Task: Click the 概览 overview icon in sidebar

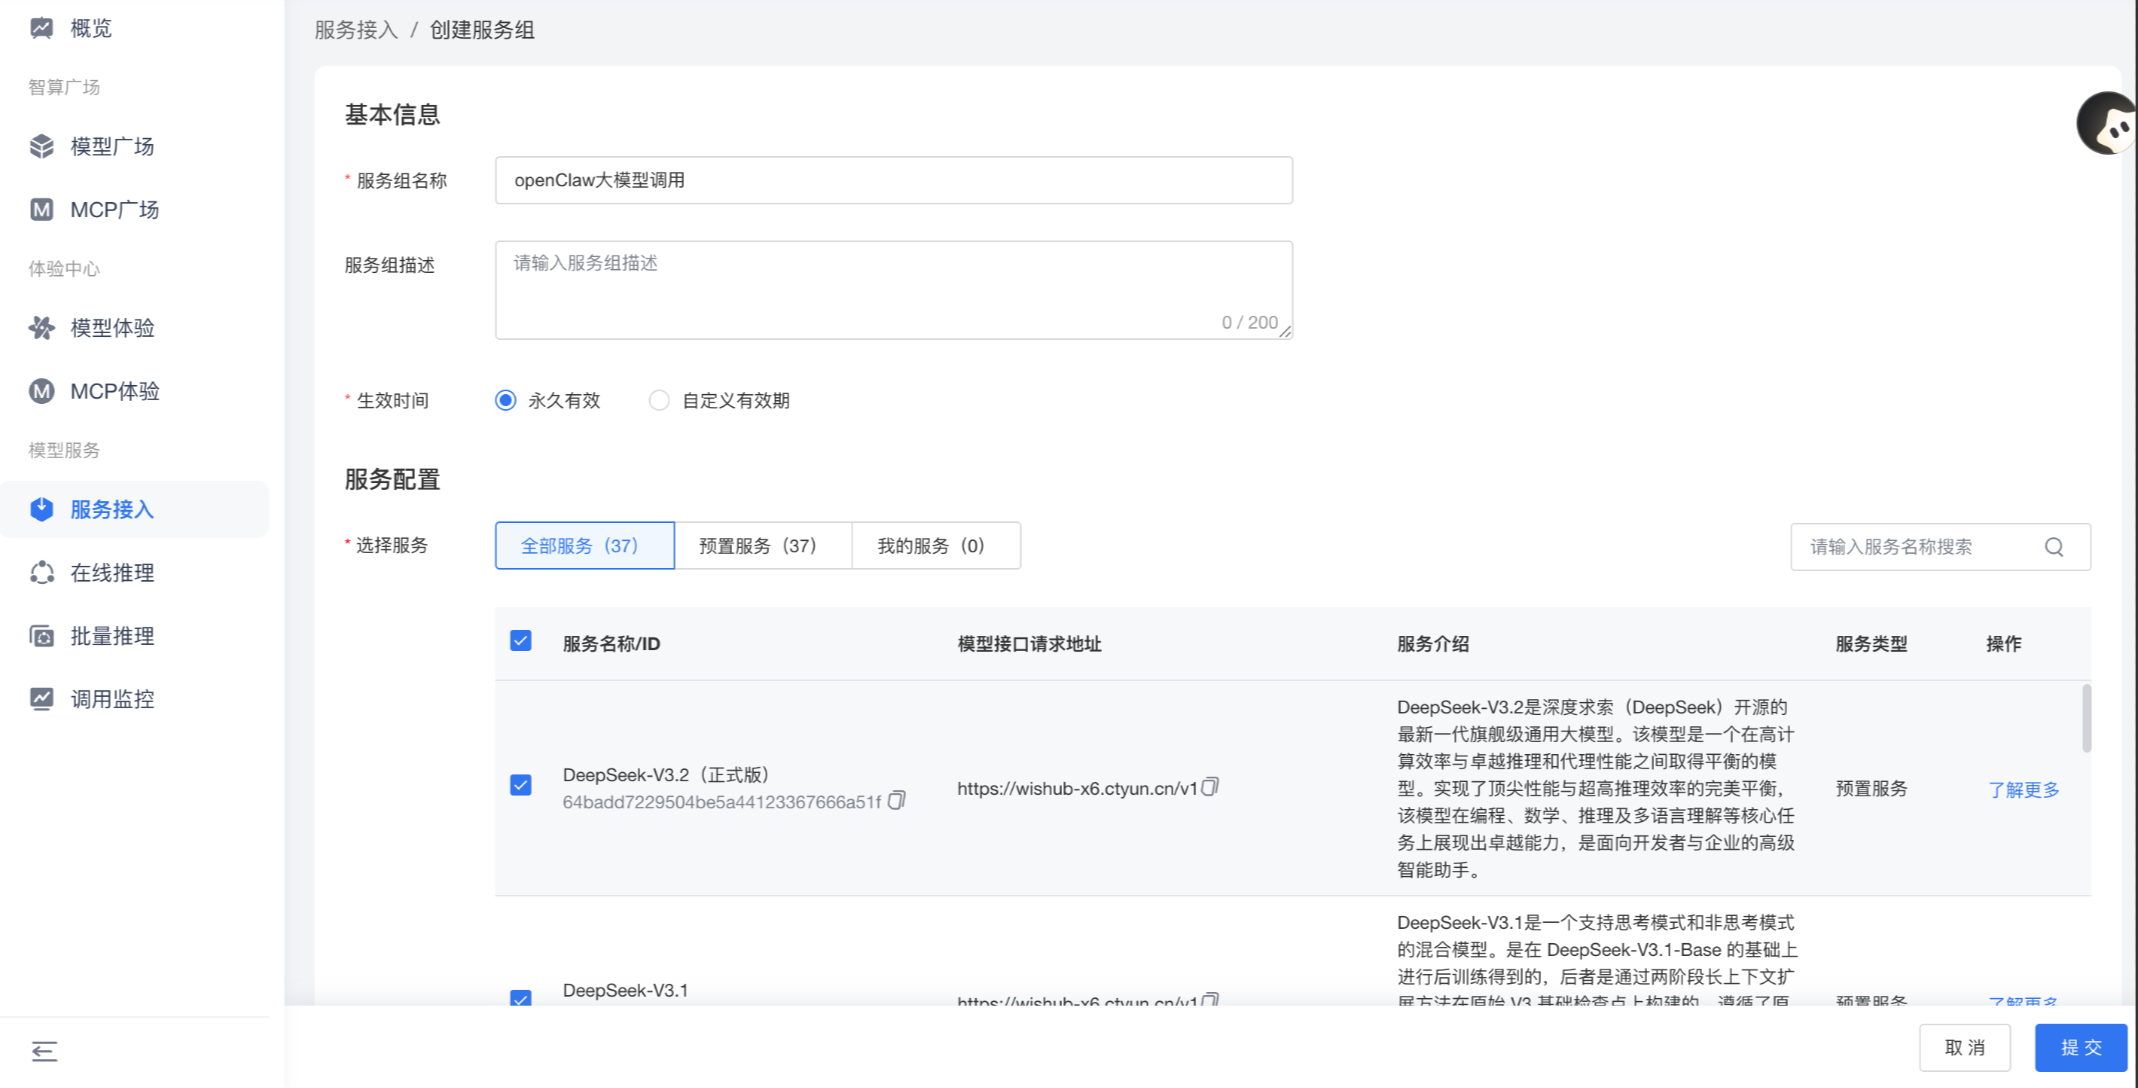Action: [x=41, y=28]
